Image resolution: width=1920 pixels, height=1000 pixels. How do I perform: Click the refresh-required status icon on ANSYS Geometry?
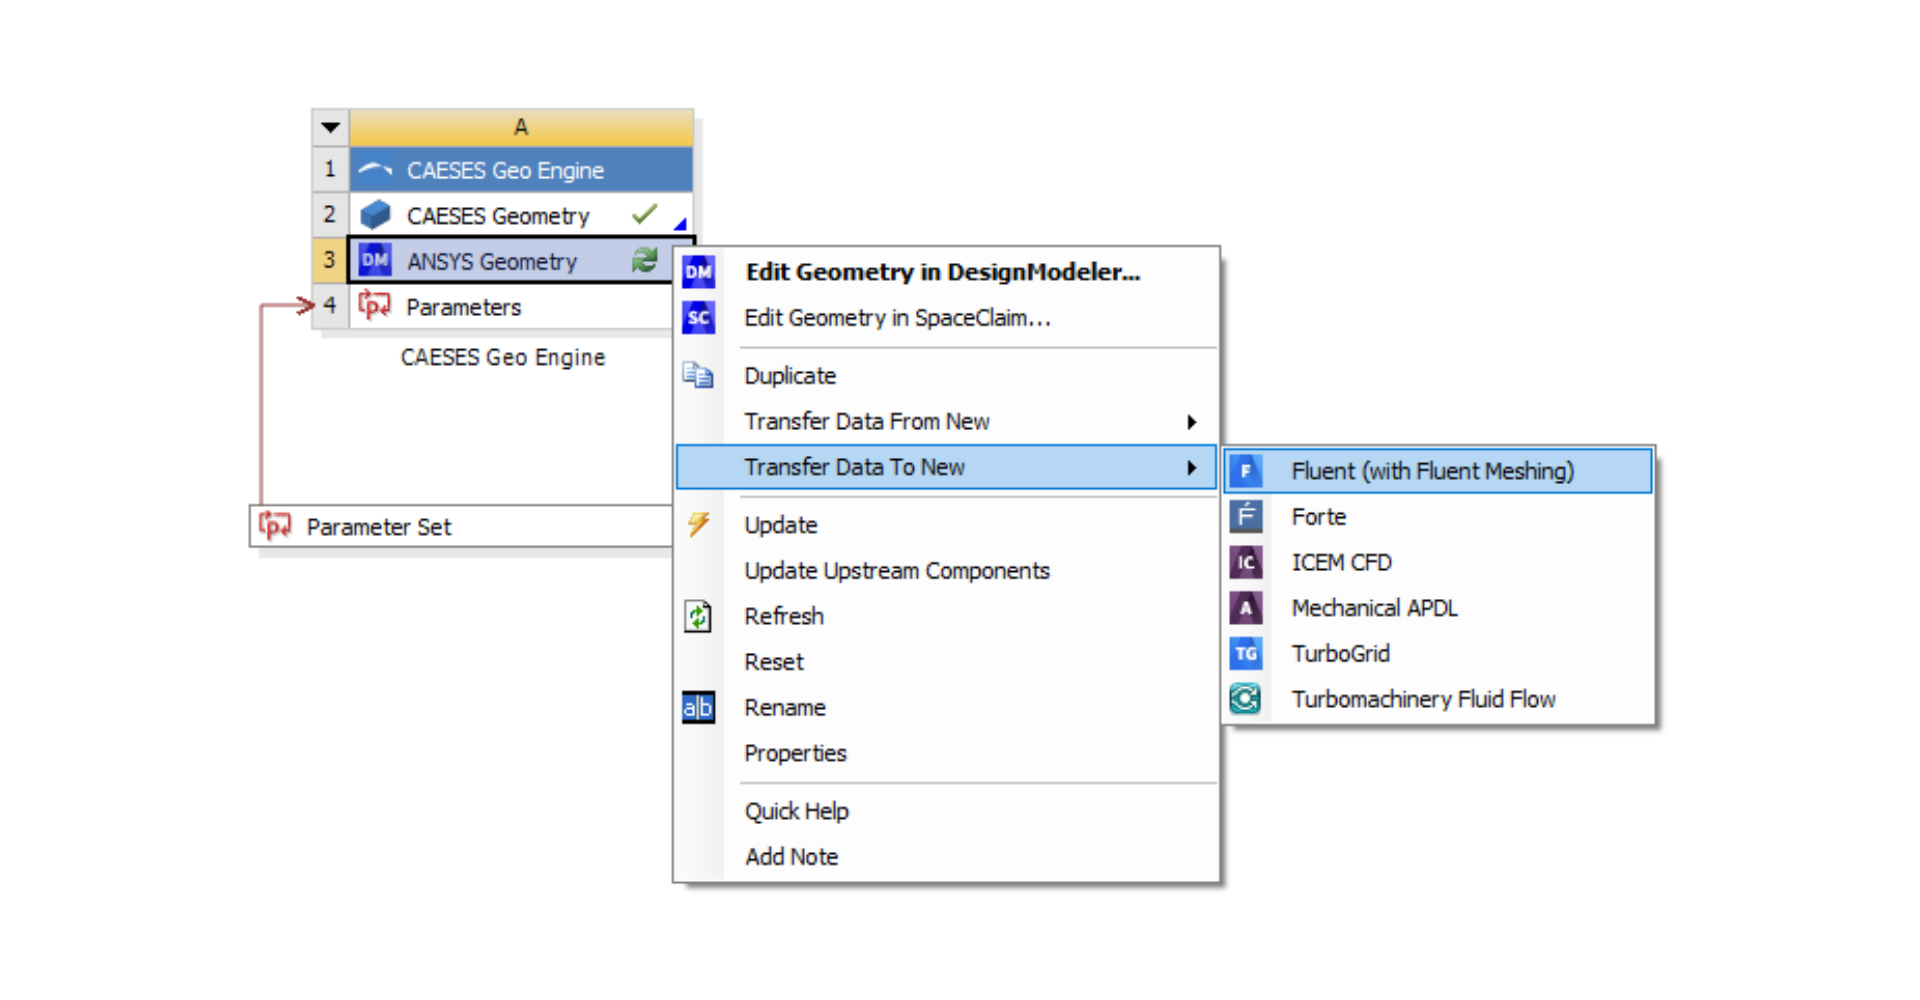(x=645, y=260)
